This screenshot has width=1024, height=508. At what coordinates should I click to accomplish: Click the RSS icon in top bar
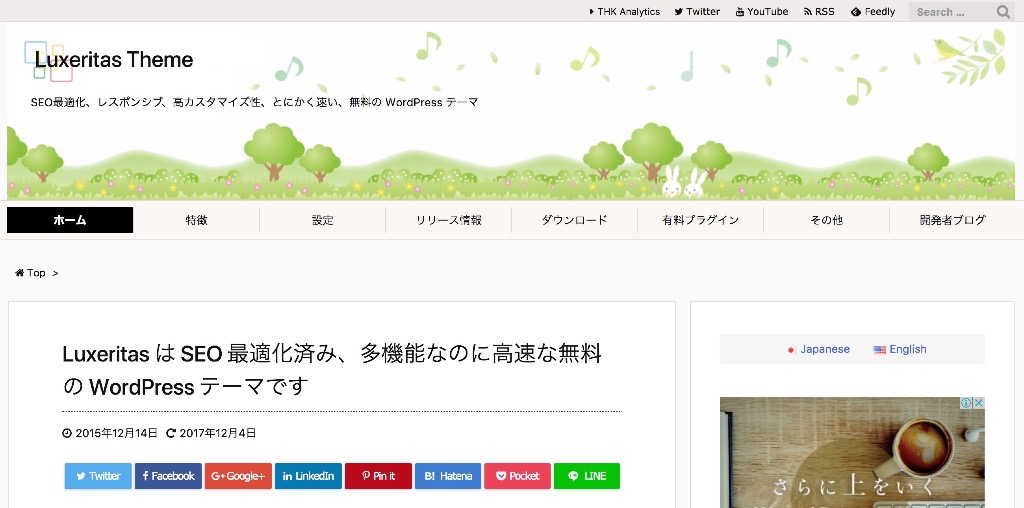tap(808, 12)
